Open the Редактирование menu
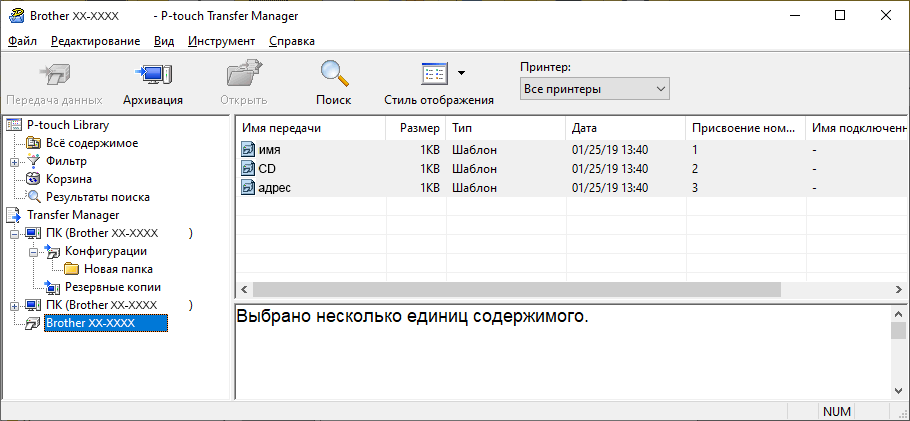The height and width of the screenshot is (421, 910). (x=96, y=41)
